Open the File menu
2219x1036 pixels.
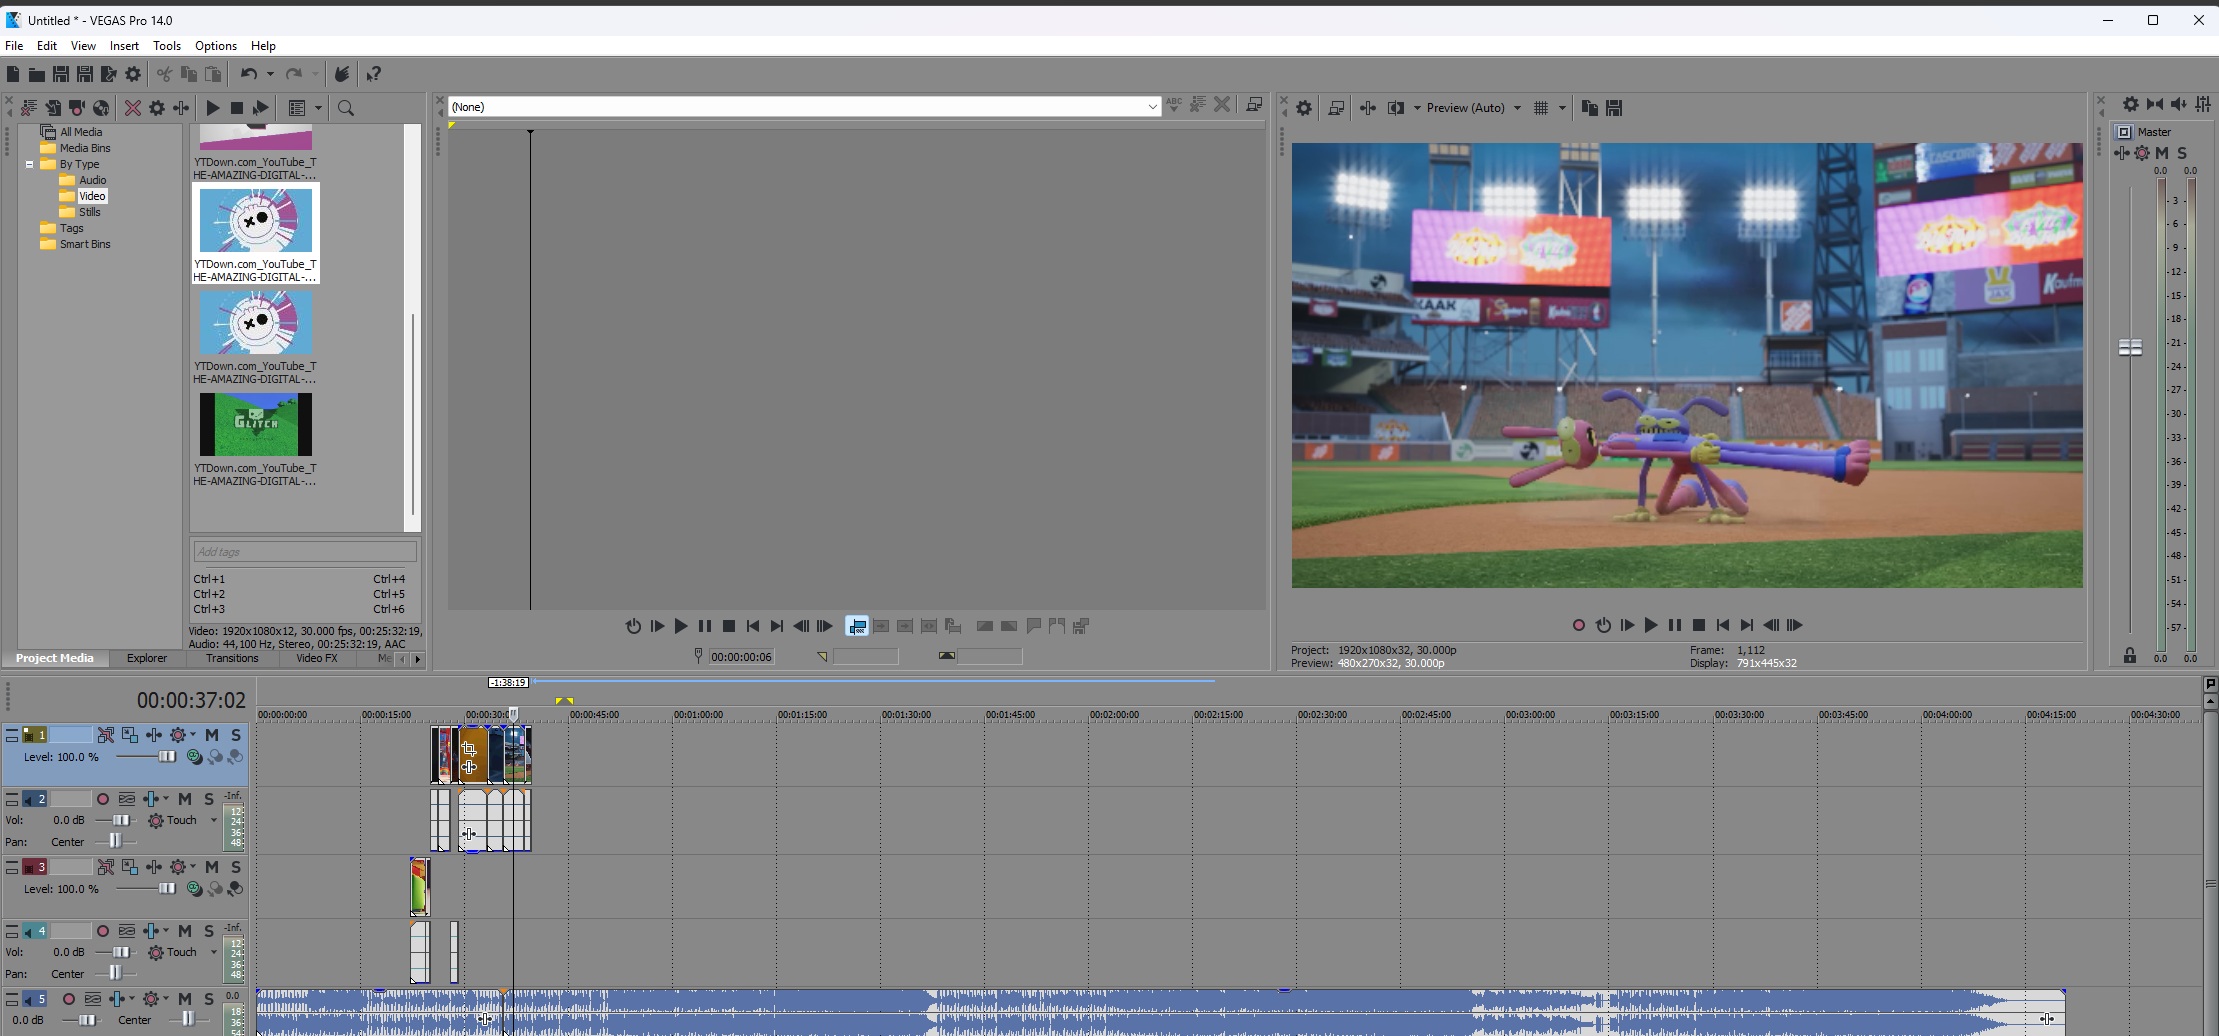(x=14, y=46)
